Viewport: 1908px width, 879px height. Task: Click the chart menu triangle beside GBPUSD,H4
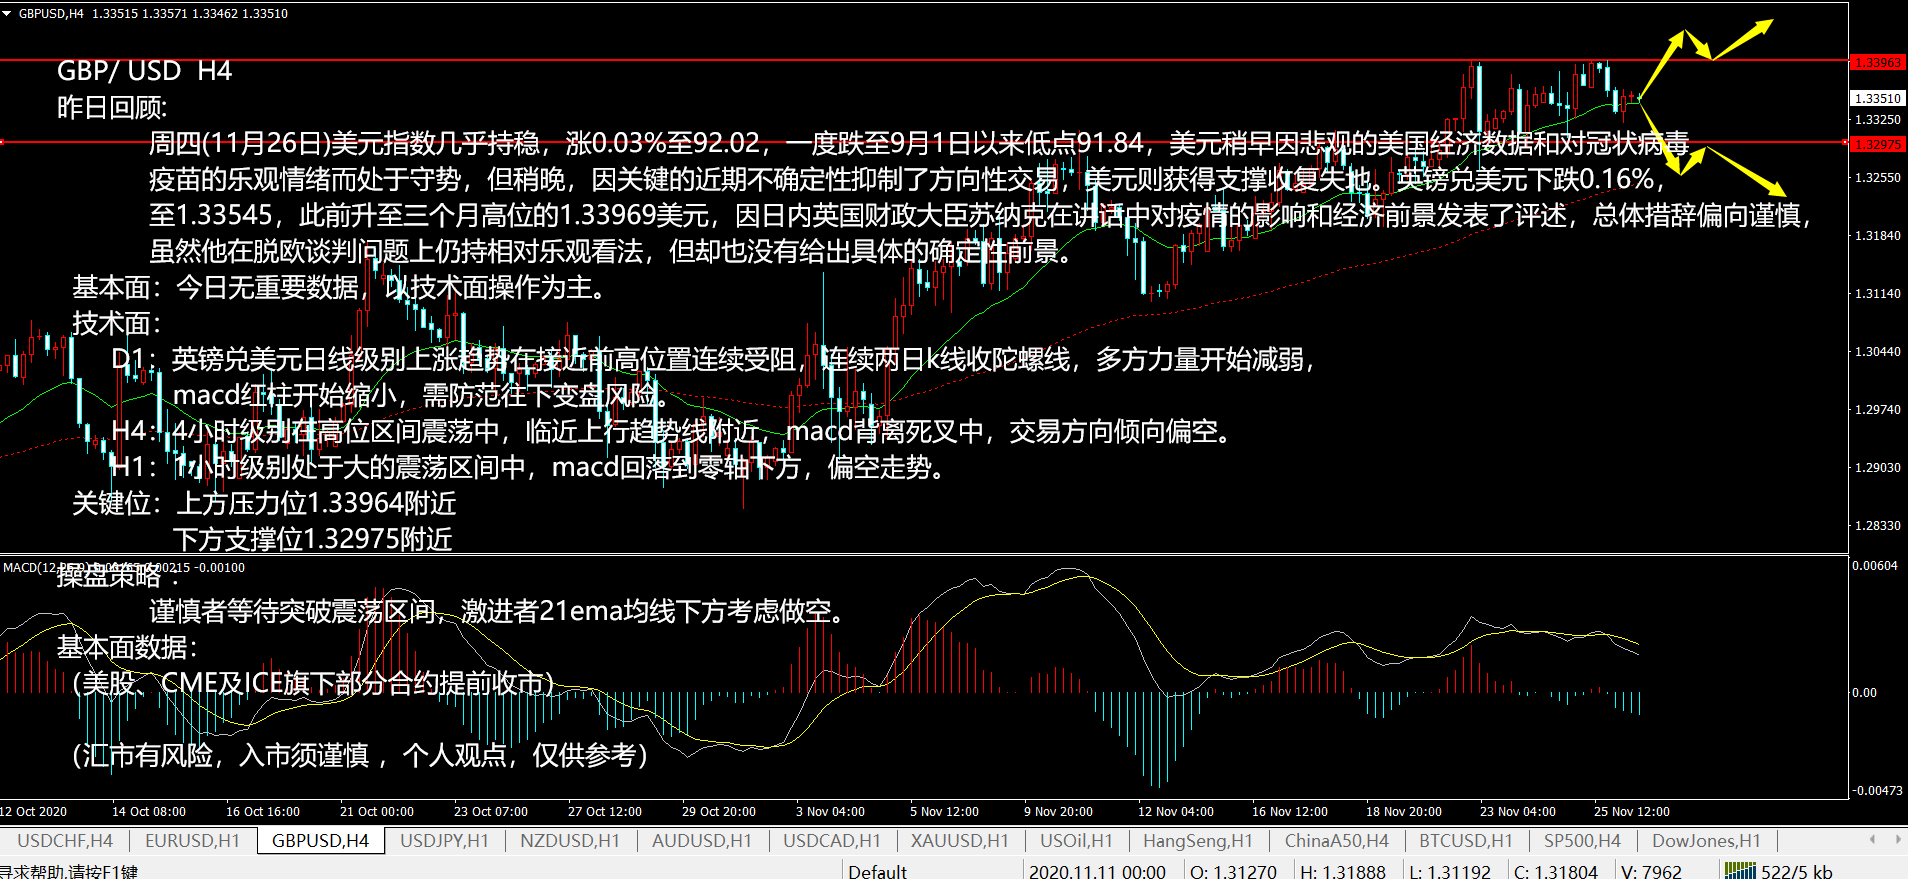7,13
